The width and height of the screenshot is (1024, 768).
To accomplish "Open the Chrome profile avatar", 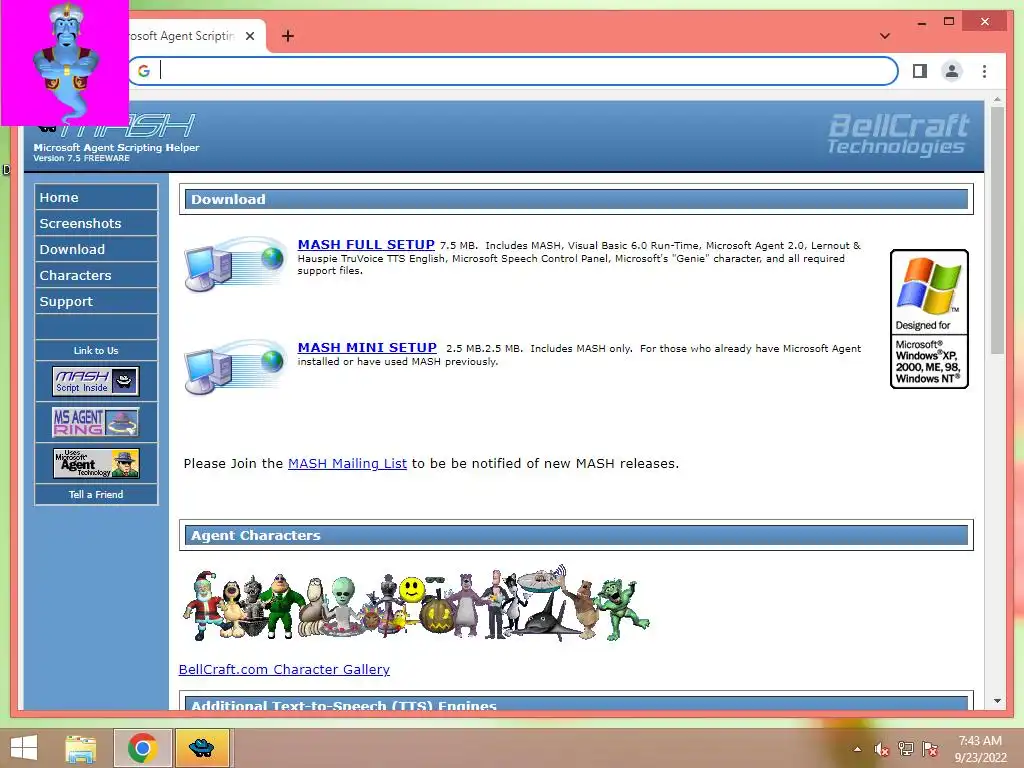I will (x=952, y=71).
